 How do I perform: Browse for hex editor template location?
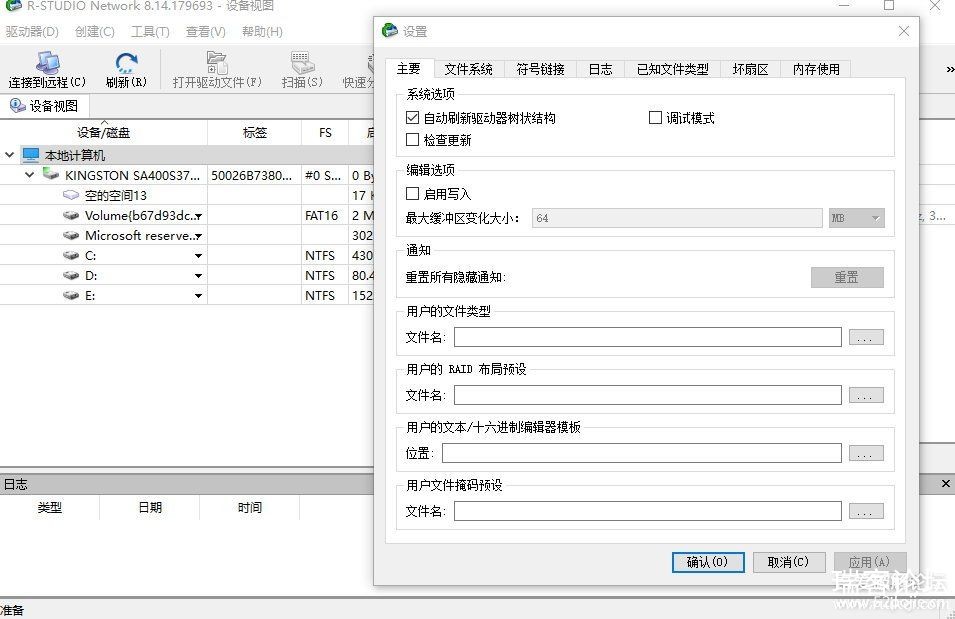click(866, 453)
